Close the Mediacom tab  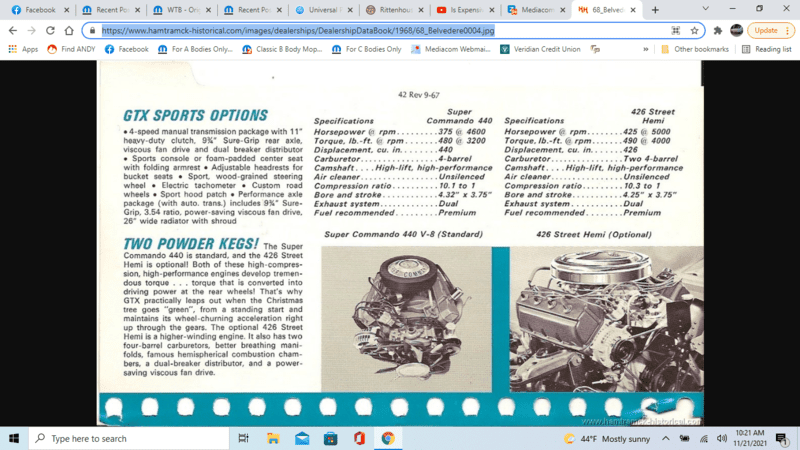click(562, 10)
